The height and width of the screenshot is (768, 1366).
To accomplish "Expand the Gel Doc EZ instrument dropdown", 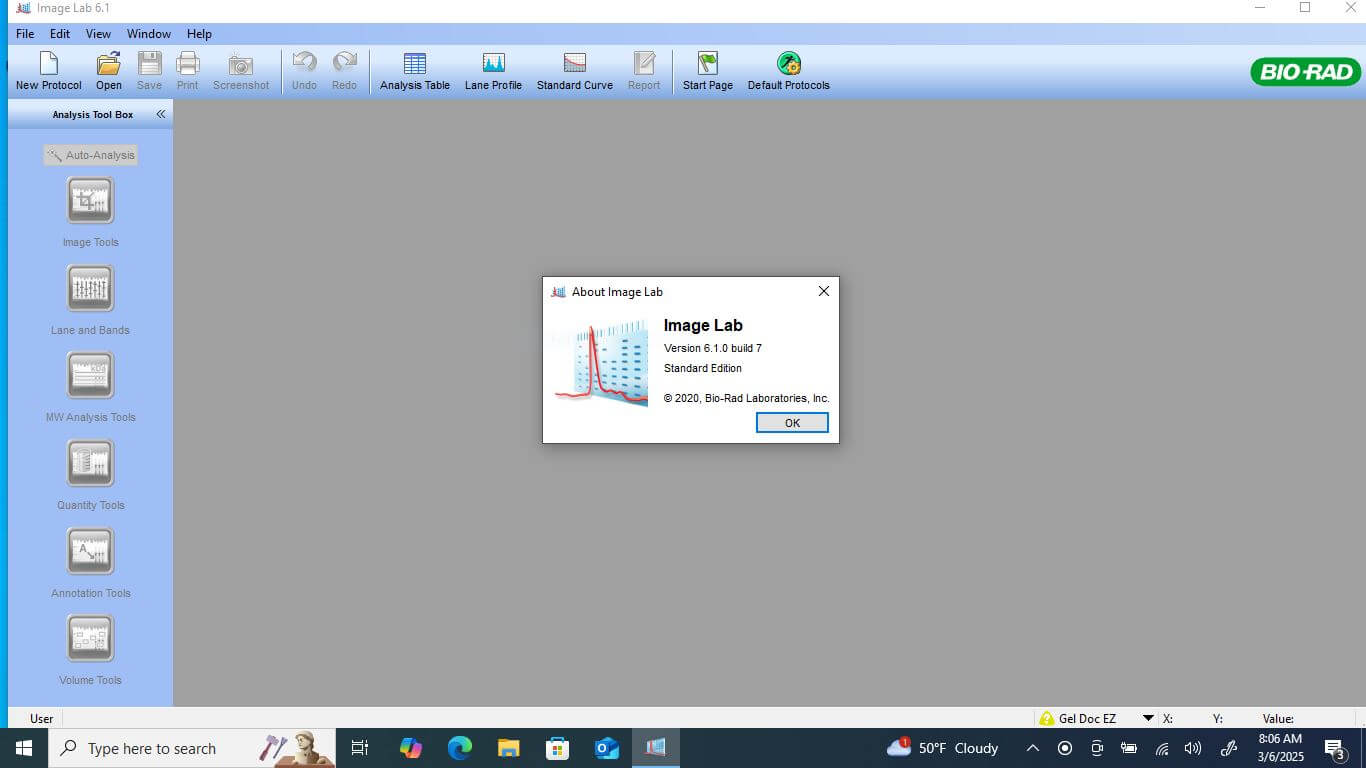I will click(1148, 718).
